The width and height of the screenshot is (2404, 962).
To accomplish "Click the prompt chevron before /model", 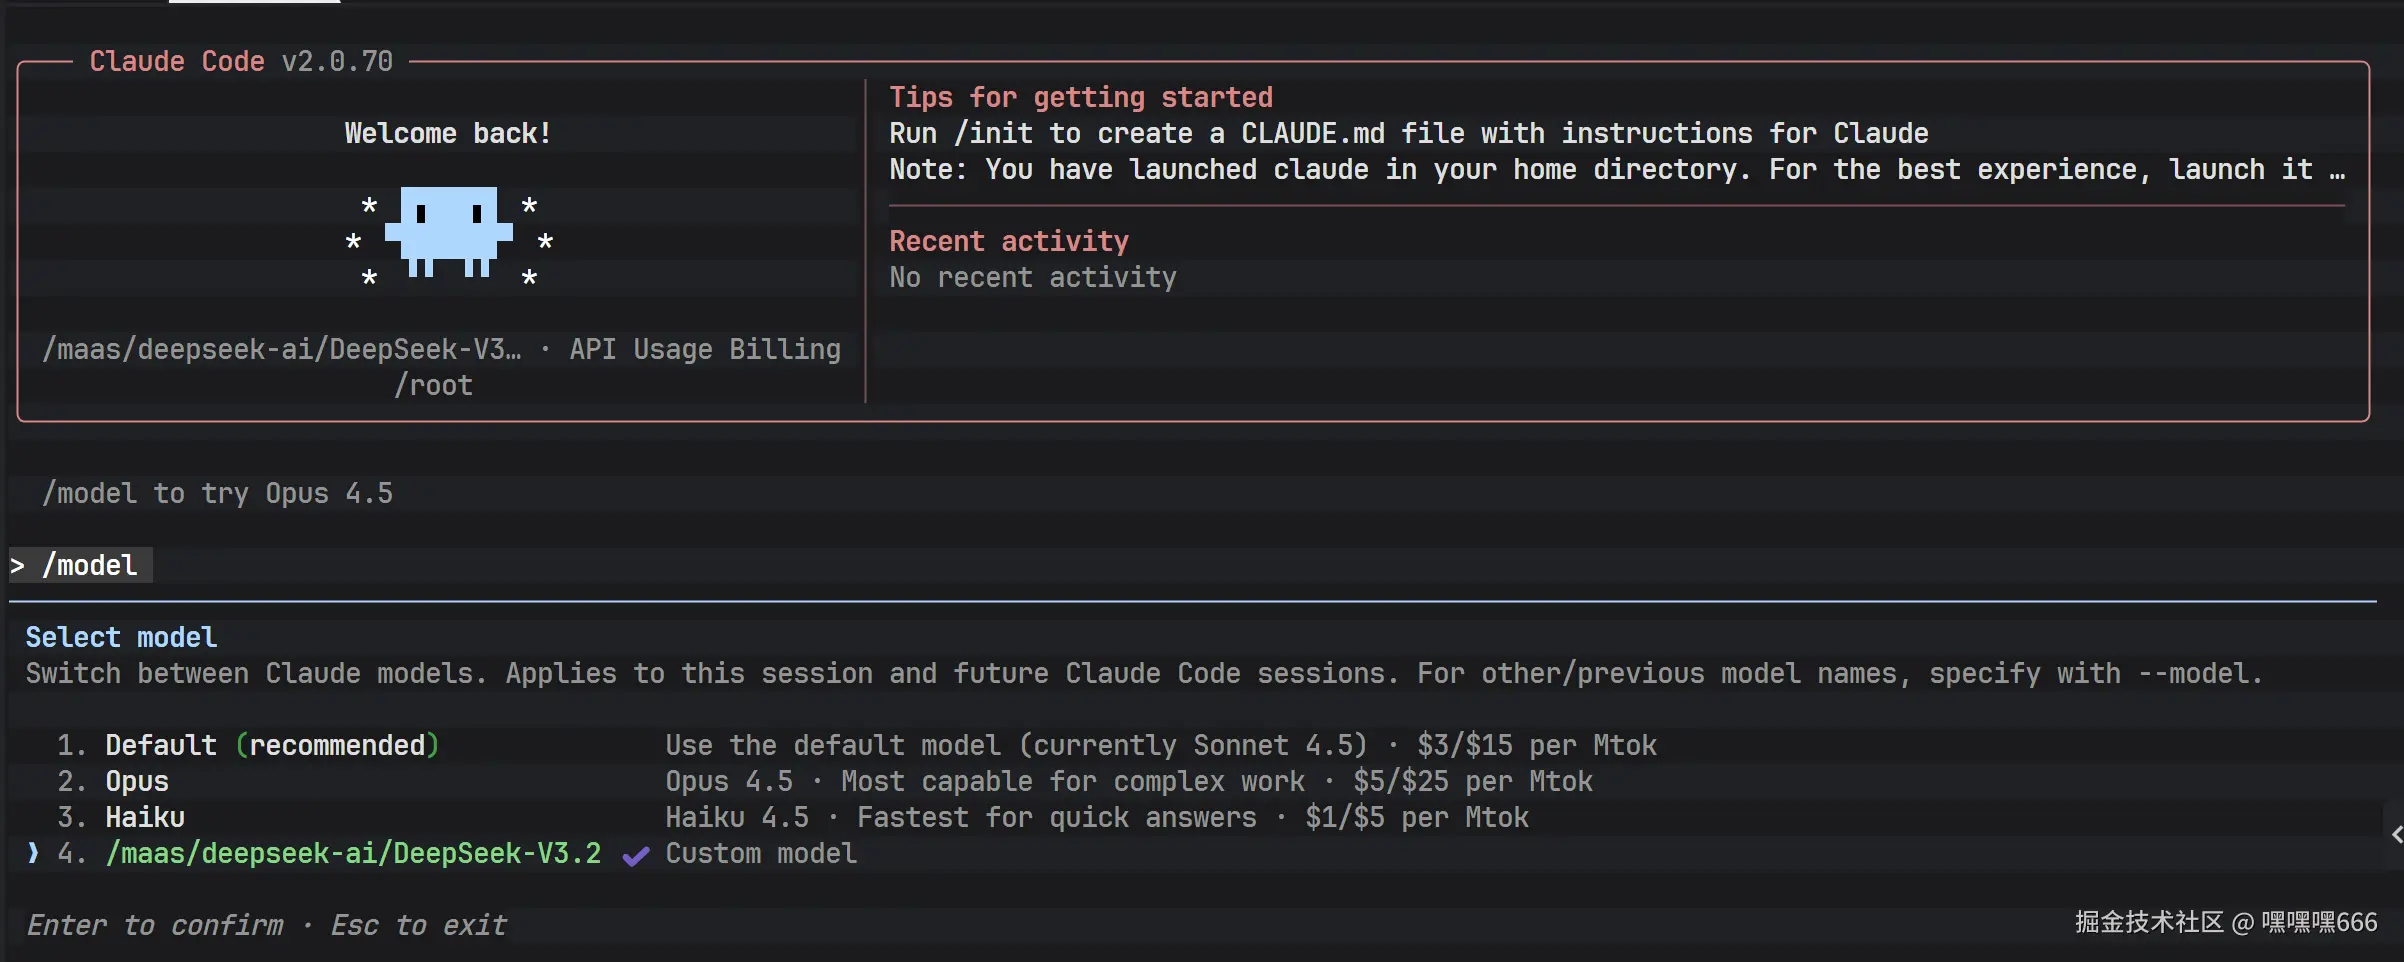I will [18, 566].
